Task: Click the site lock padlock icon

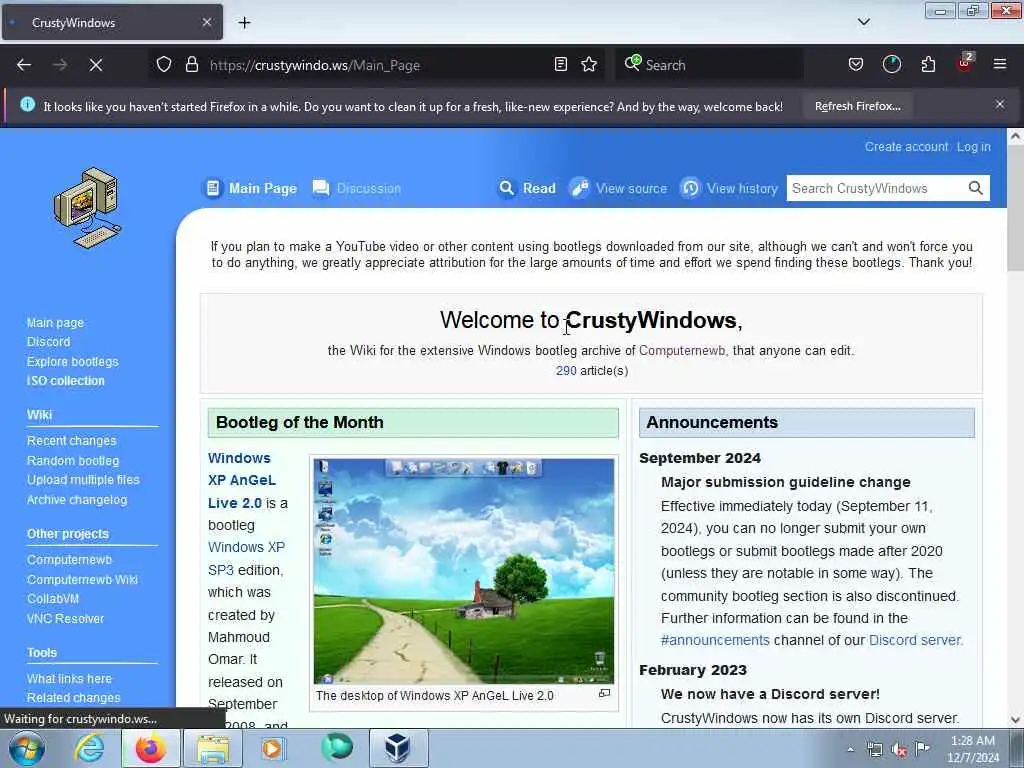Action: click(x=191, y=64)
